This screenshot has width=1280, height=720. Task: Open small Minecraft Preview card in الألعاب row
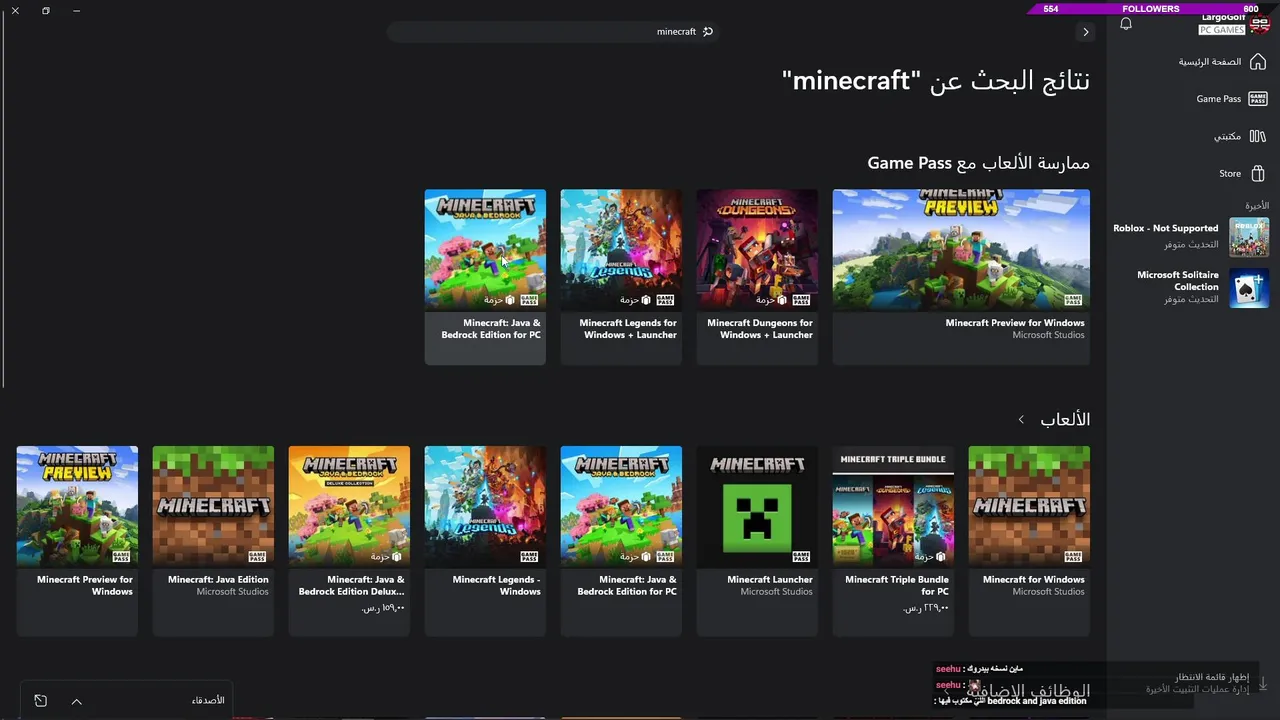[x=77, y=541]
